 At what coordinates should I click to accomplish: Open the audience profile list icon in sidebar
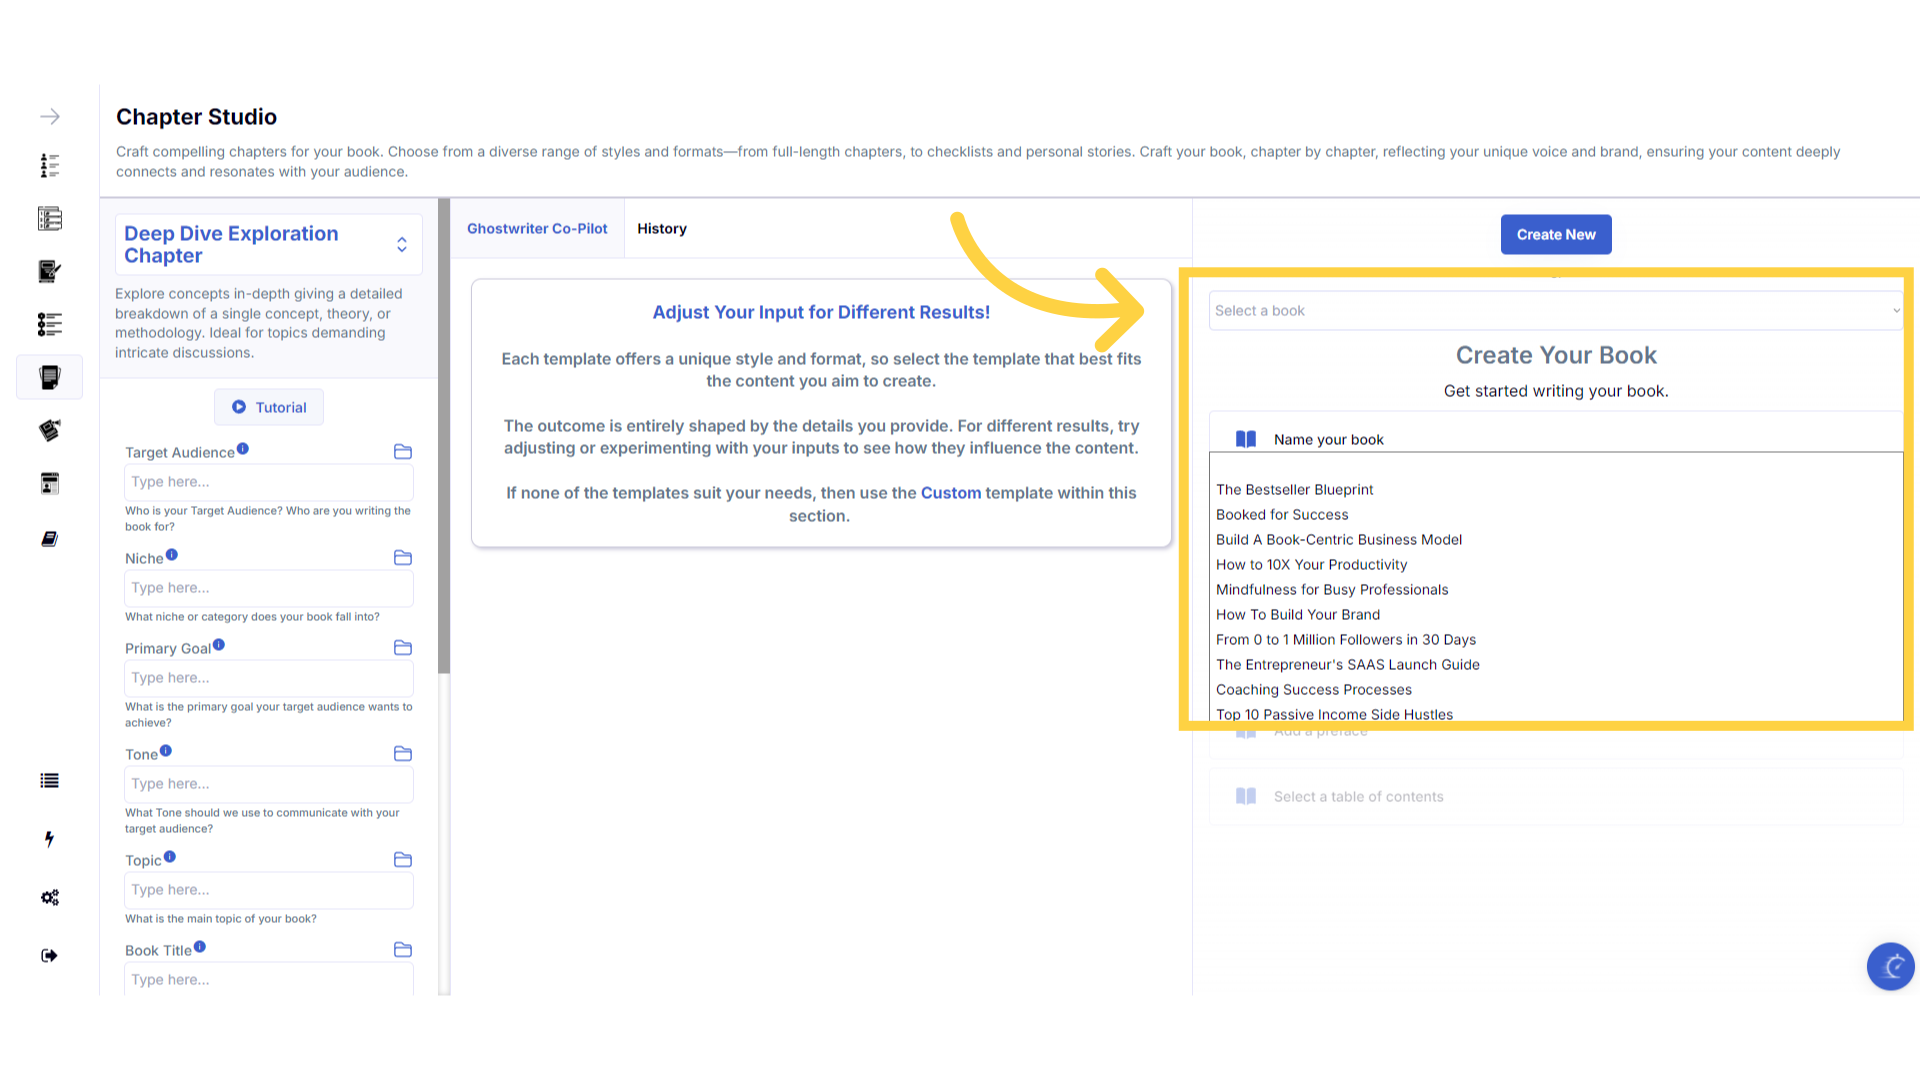point(50,165)
